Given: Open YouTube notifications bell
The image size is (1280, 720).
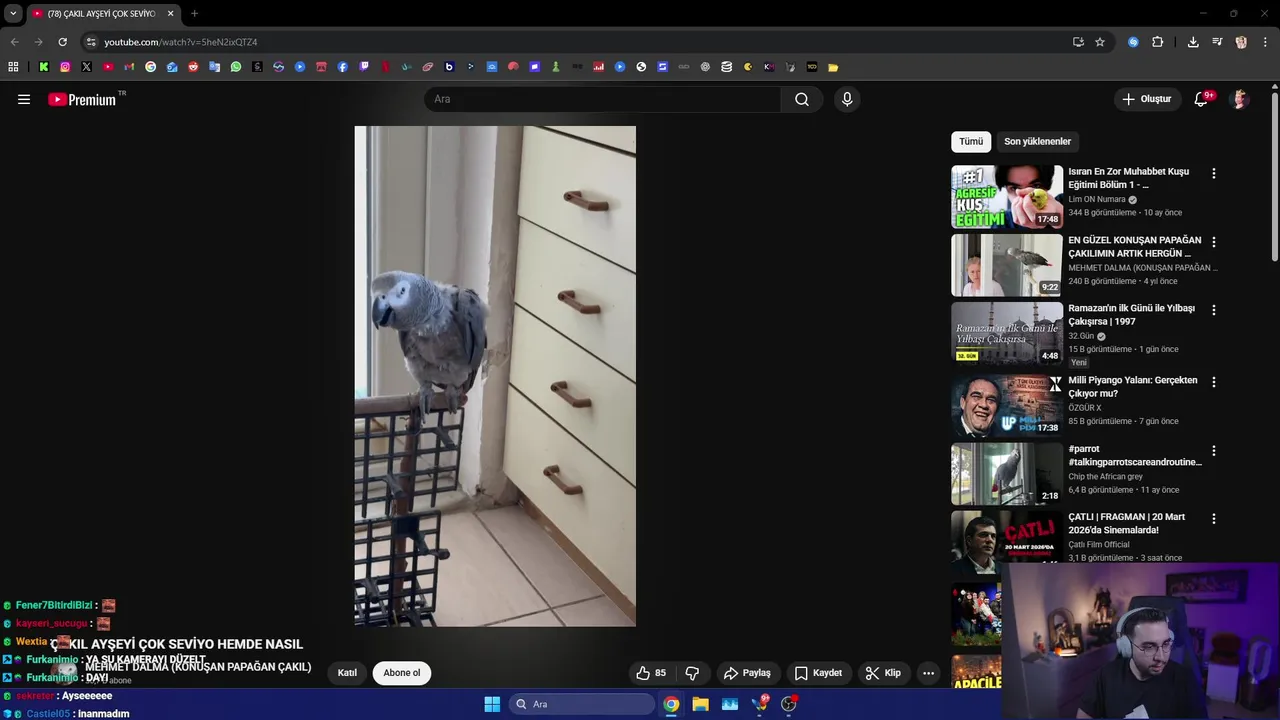Looking at the screenshot, I should click(x=1202, y=99).
